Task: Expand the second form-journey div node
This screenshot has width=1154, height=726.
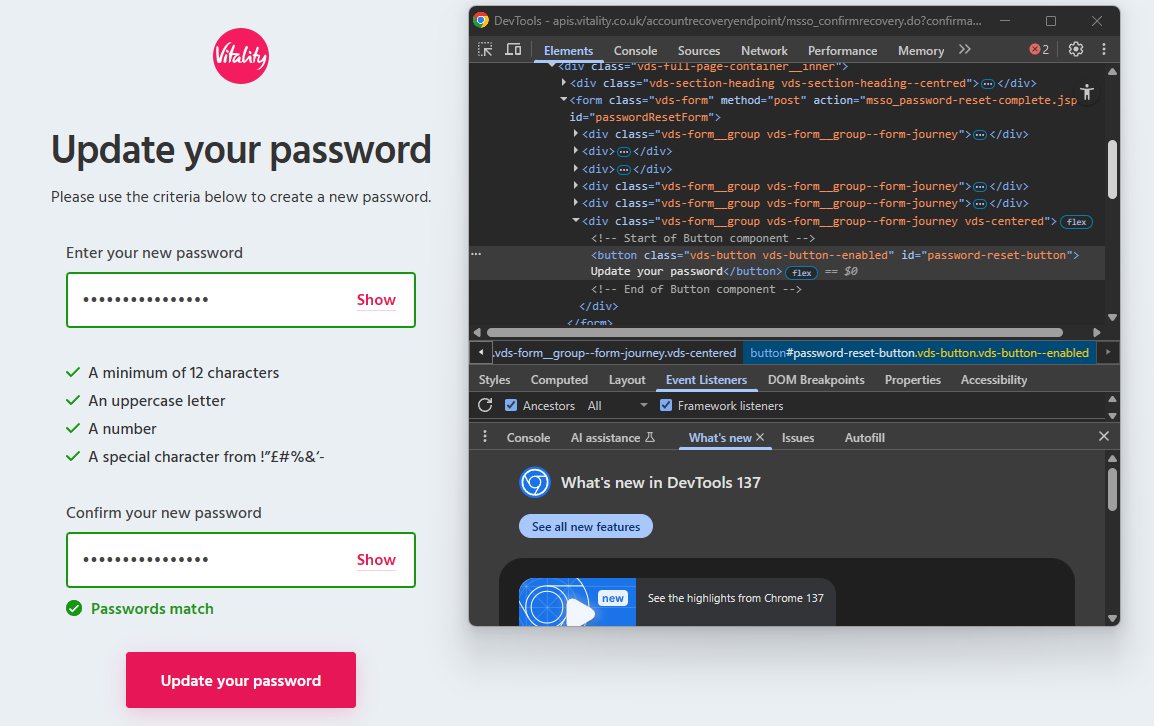Action: pyautogui.click(x=576, y=186)
